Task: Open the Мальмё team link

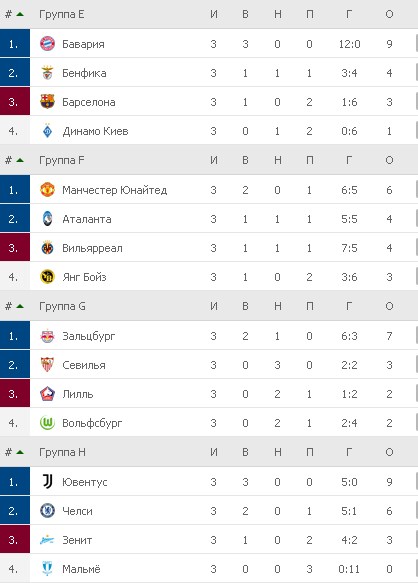Action: pyautogui.click(x=81, y=569)
